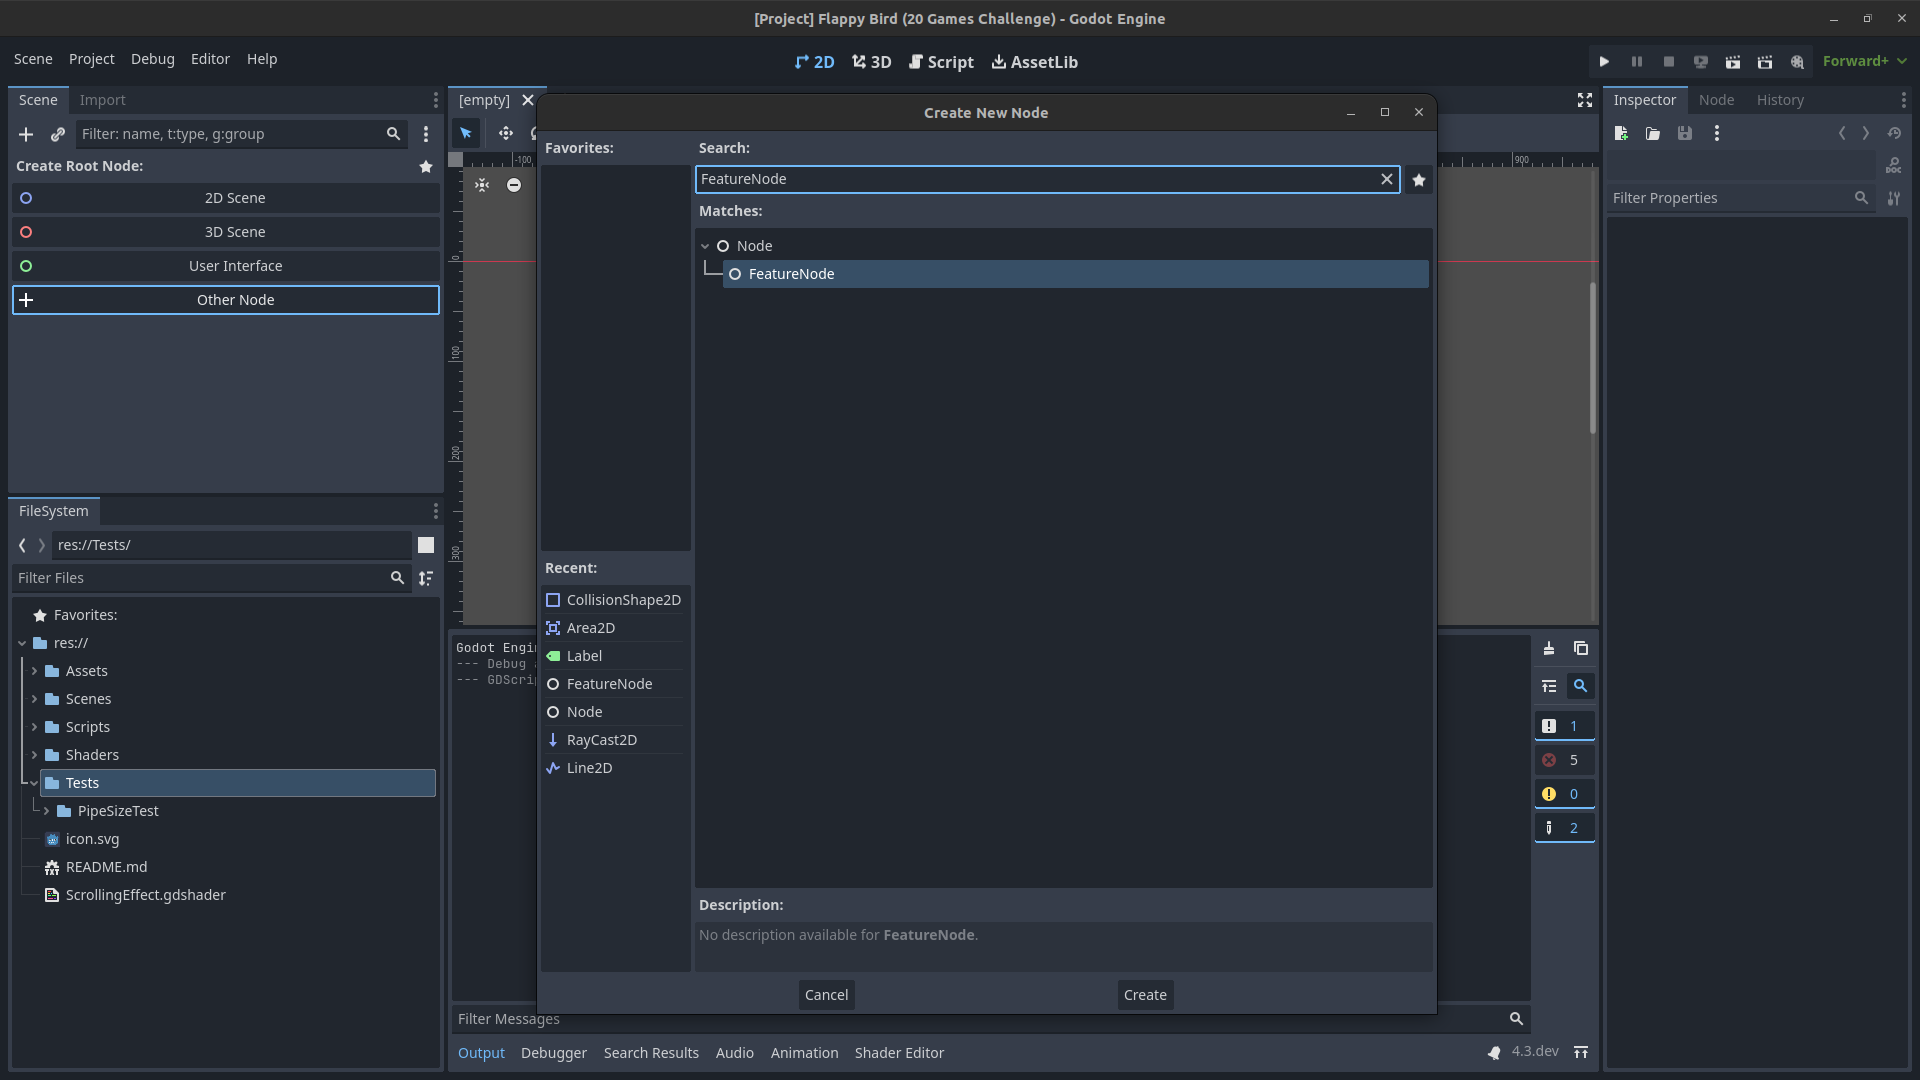Pick Line2D from the Recent list
This screenshot has height=1080, width=1920.
tap(614, 768)
